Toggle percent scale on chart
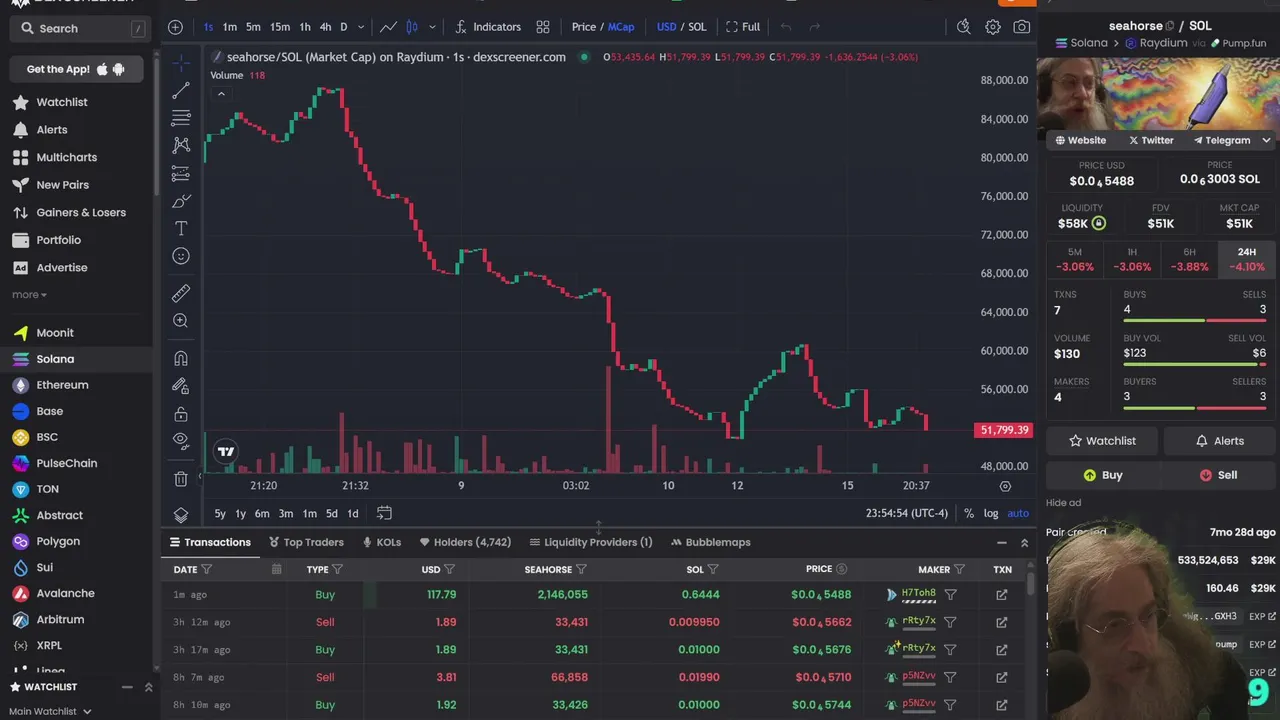Image resolution: width=1280 pixels, height=720 pixels. pyautogui.click(x=969, y=513)
